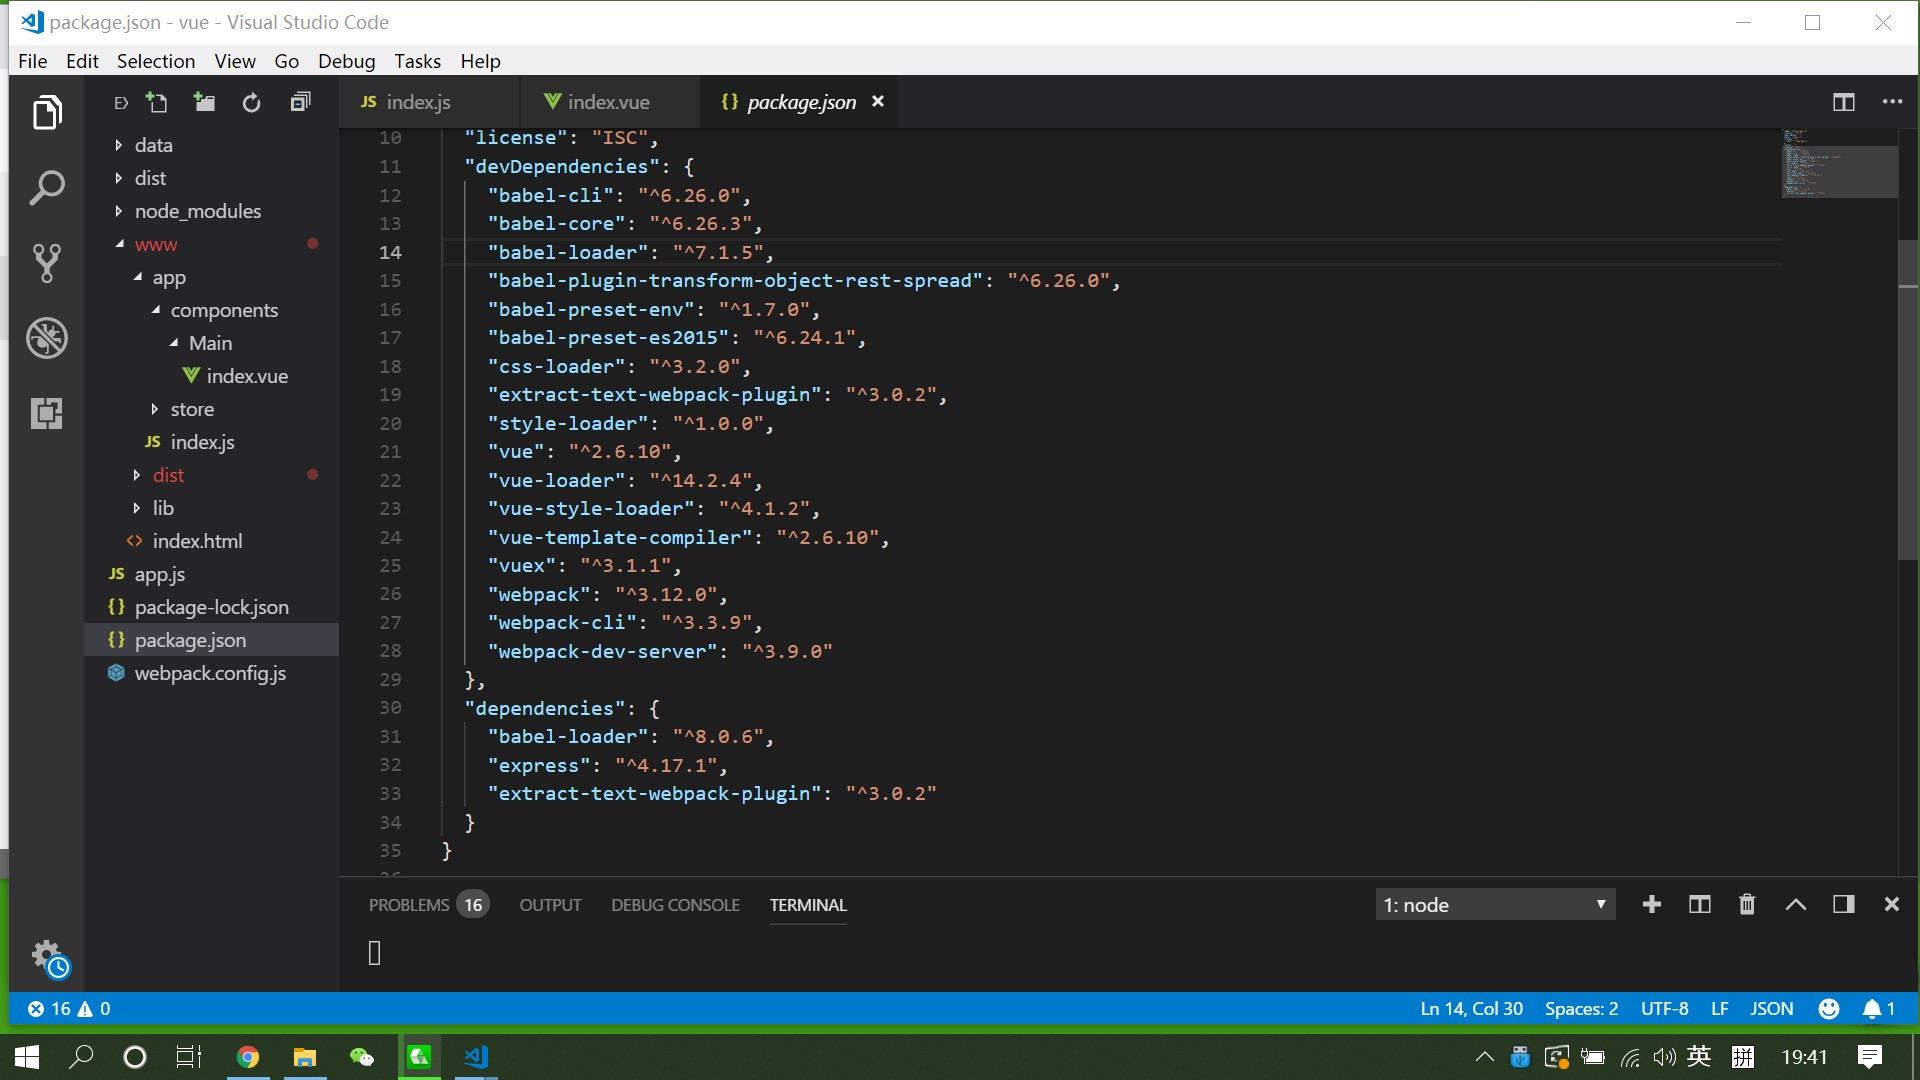Click line number 22 in the gutter
The image size is (1920, 1080).
click(x=390, y=481)
